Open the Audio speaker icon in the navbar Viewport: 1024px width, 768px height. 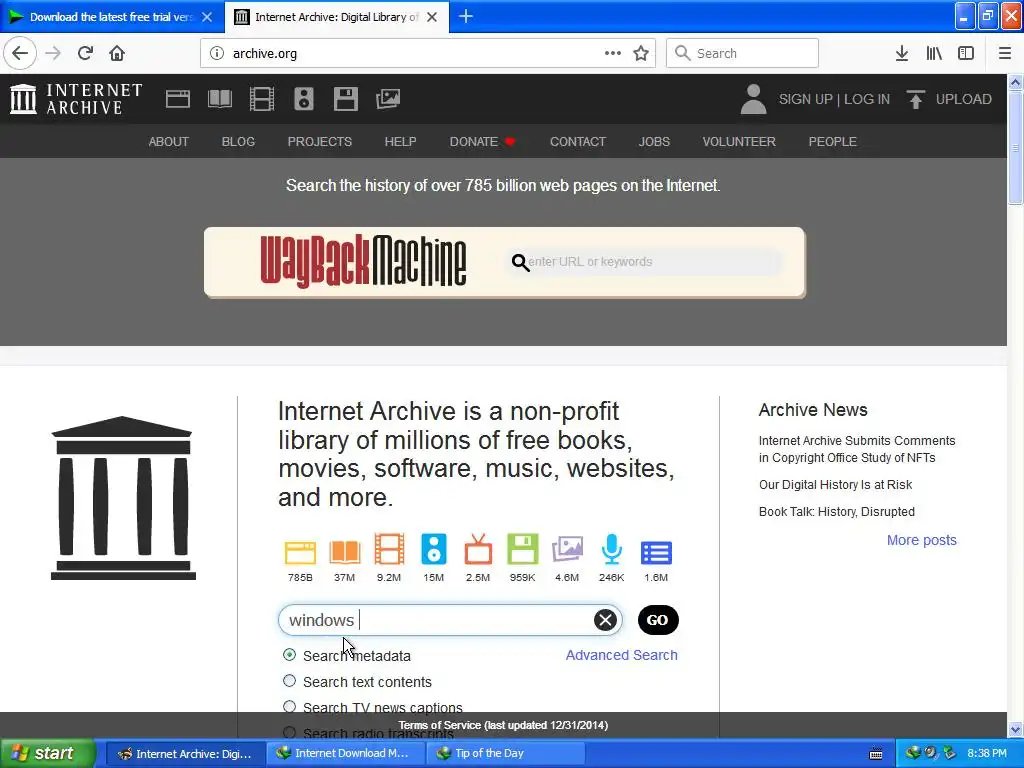pos(304,99)
